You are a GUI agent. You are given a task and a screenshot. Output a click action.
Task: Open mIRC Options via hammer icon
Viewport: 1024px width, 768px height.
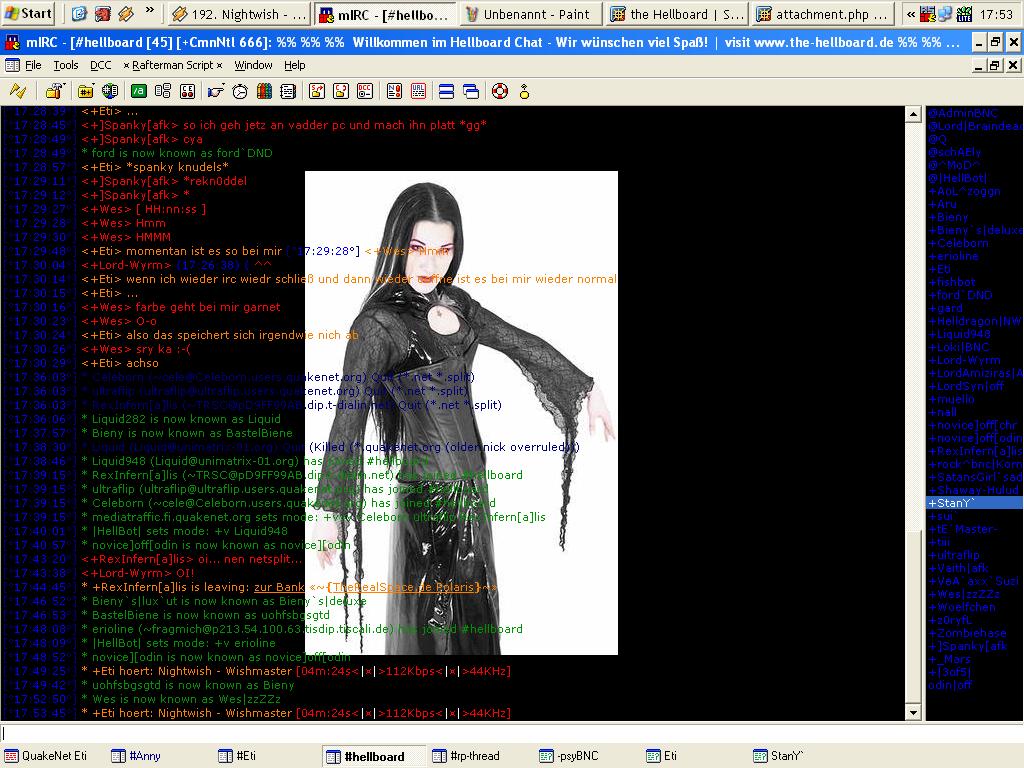pyautogui.click(x=54, y=91)
